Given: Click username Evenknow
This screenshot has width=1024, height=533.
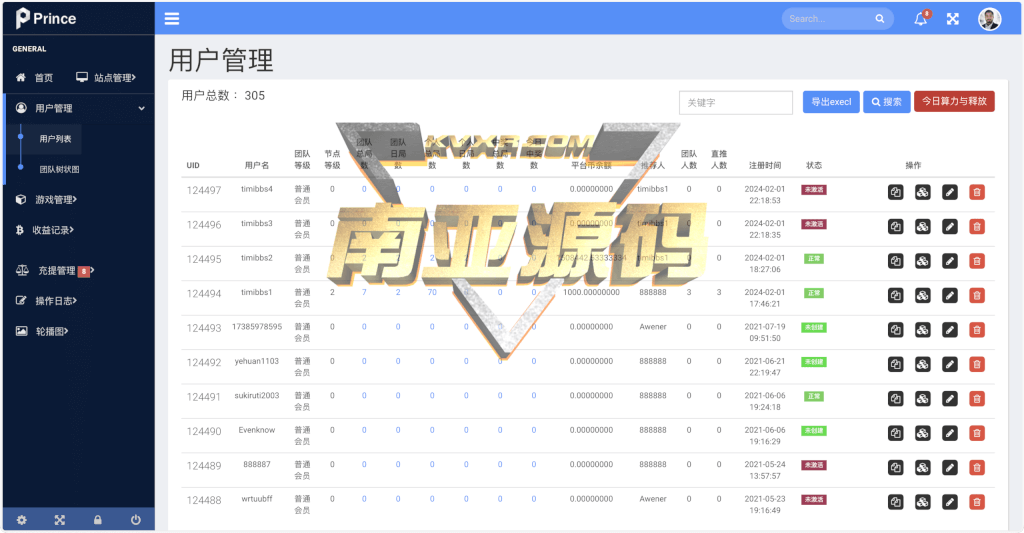Looking at the screenshot, I should coord(257,430).
